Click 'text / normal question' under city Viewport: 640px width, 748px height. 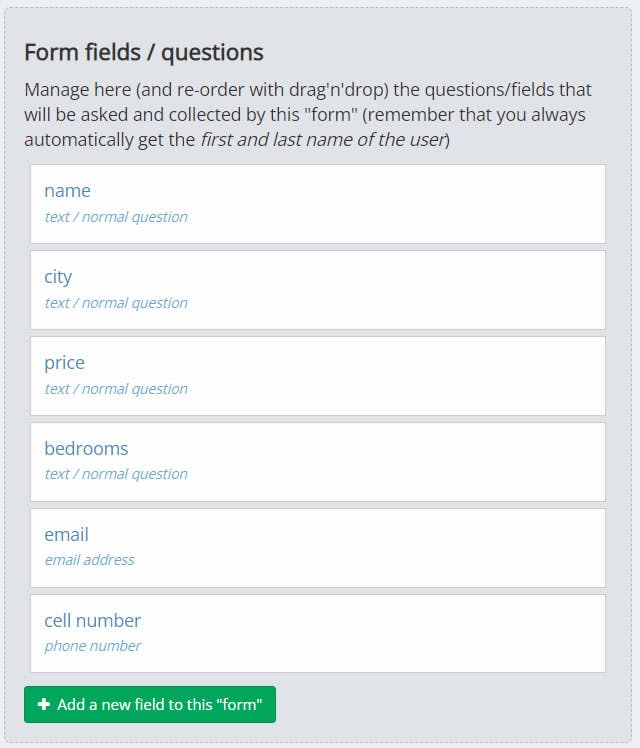click(x=116, y=303)
